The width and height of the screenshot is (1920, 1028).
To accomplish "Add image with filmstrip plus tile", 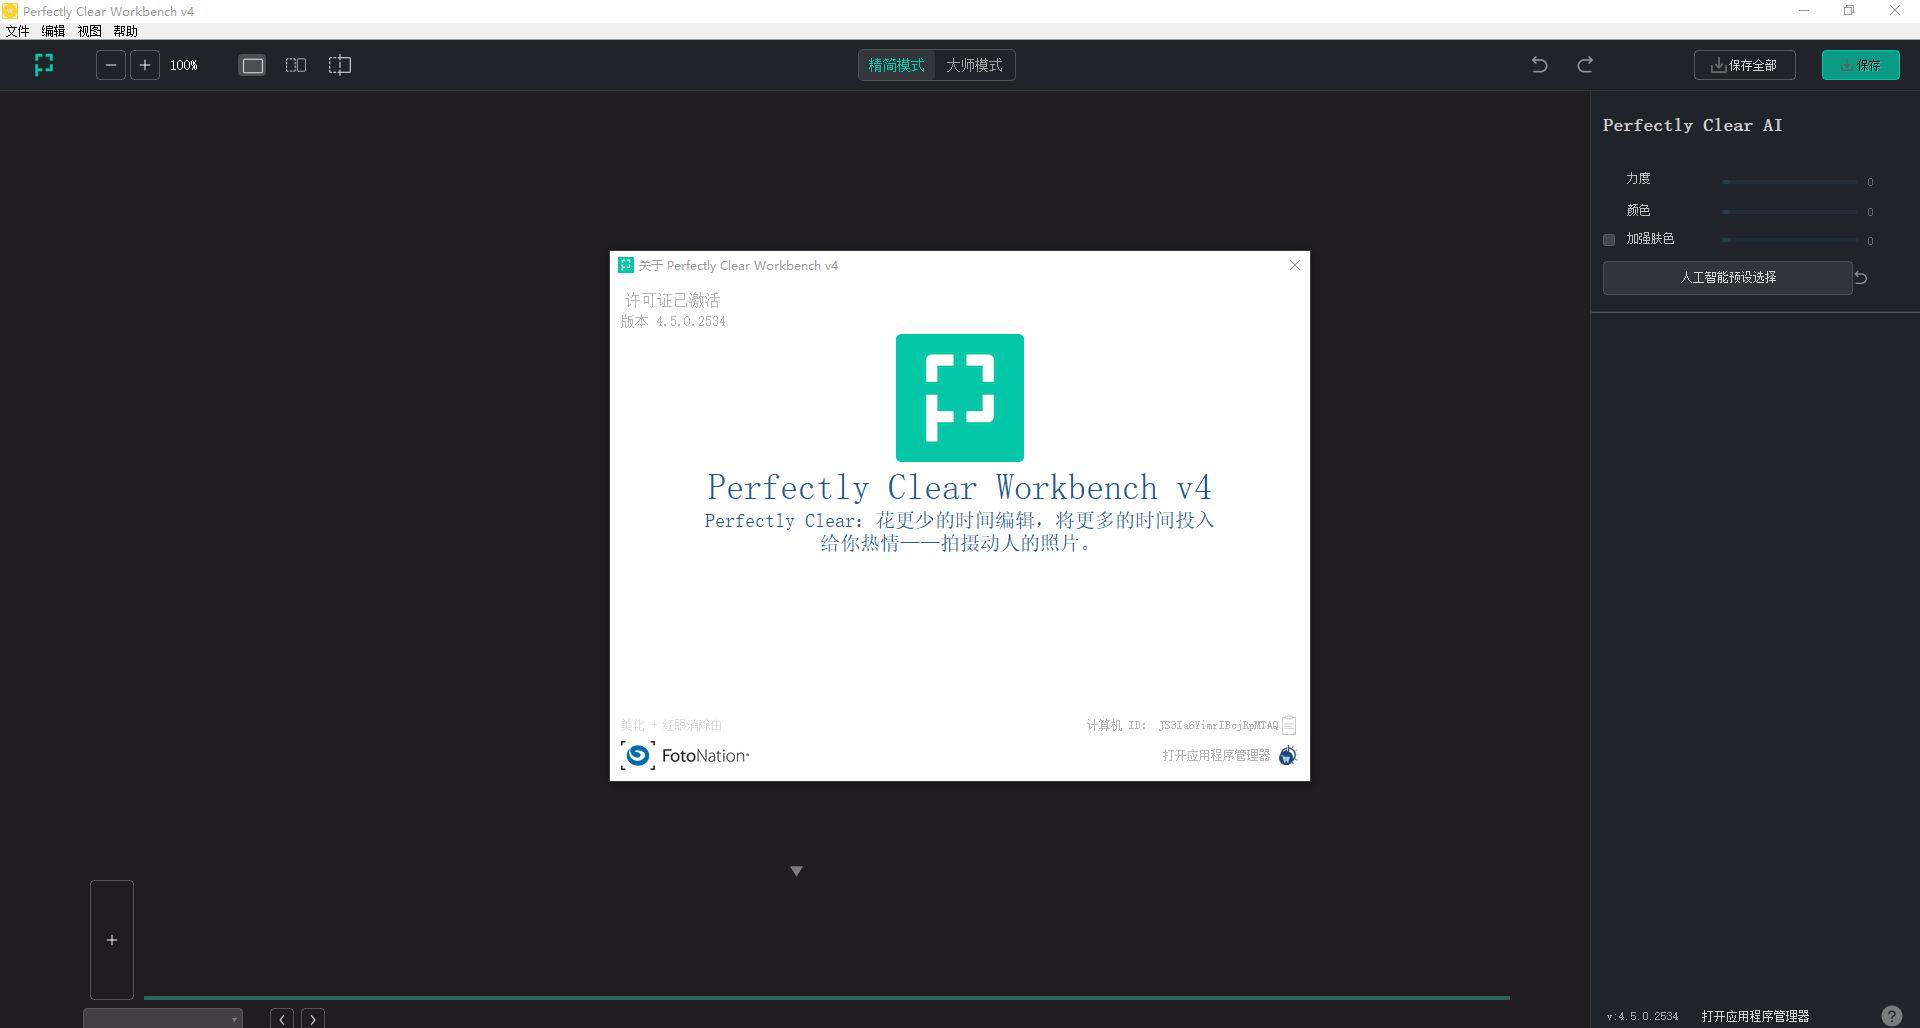I will [112, 940].
